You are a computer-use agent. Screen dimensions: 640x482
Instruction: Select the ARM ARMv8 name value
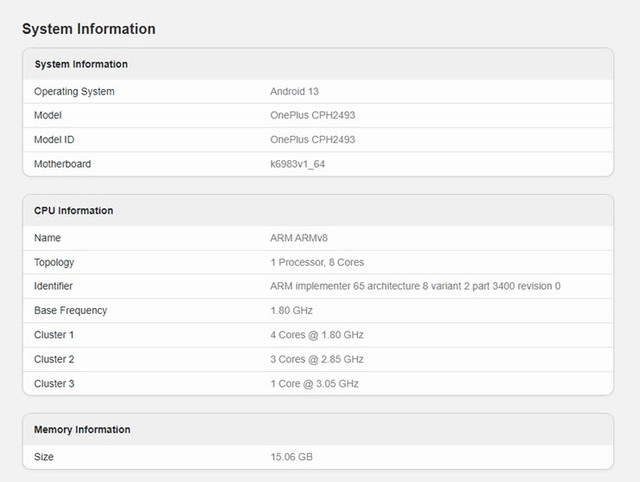click(x=299, y=238)
